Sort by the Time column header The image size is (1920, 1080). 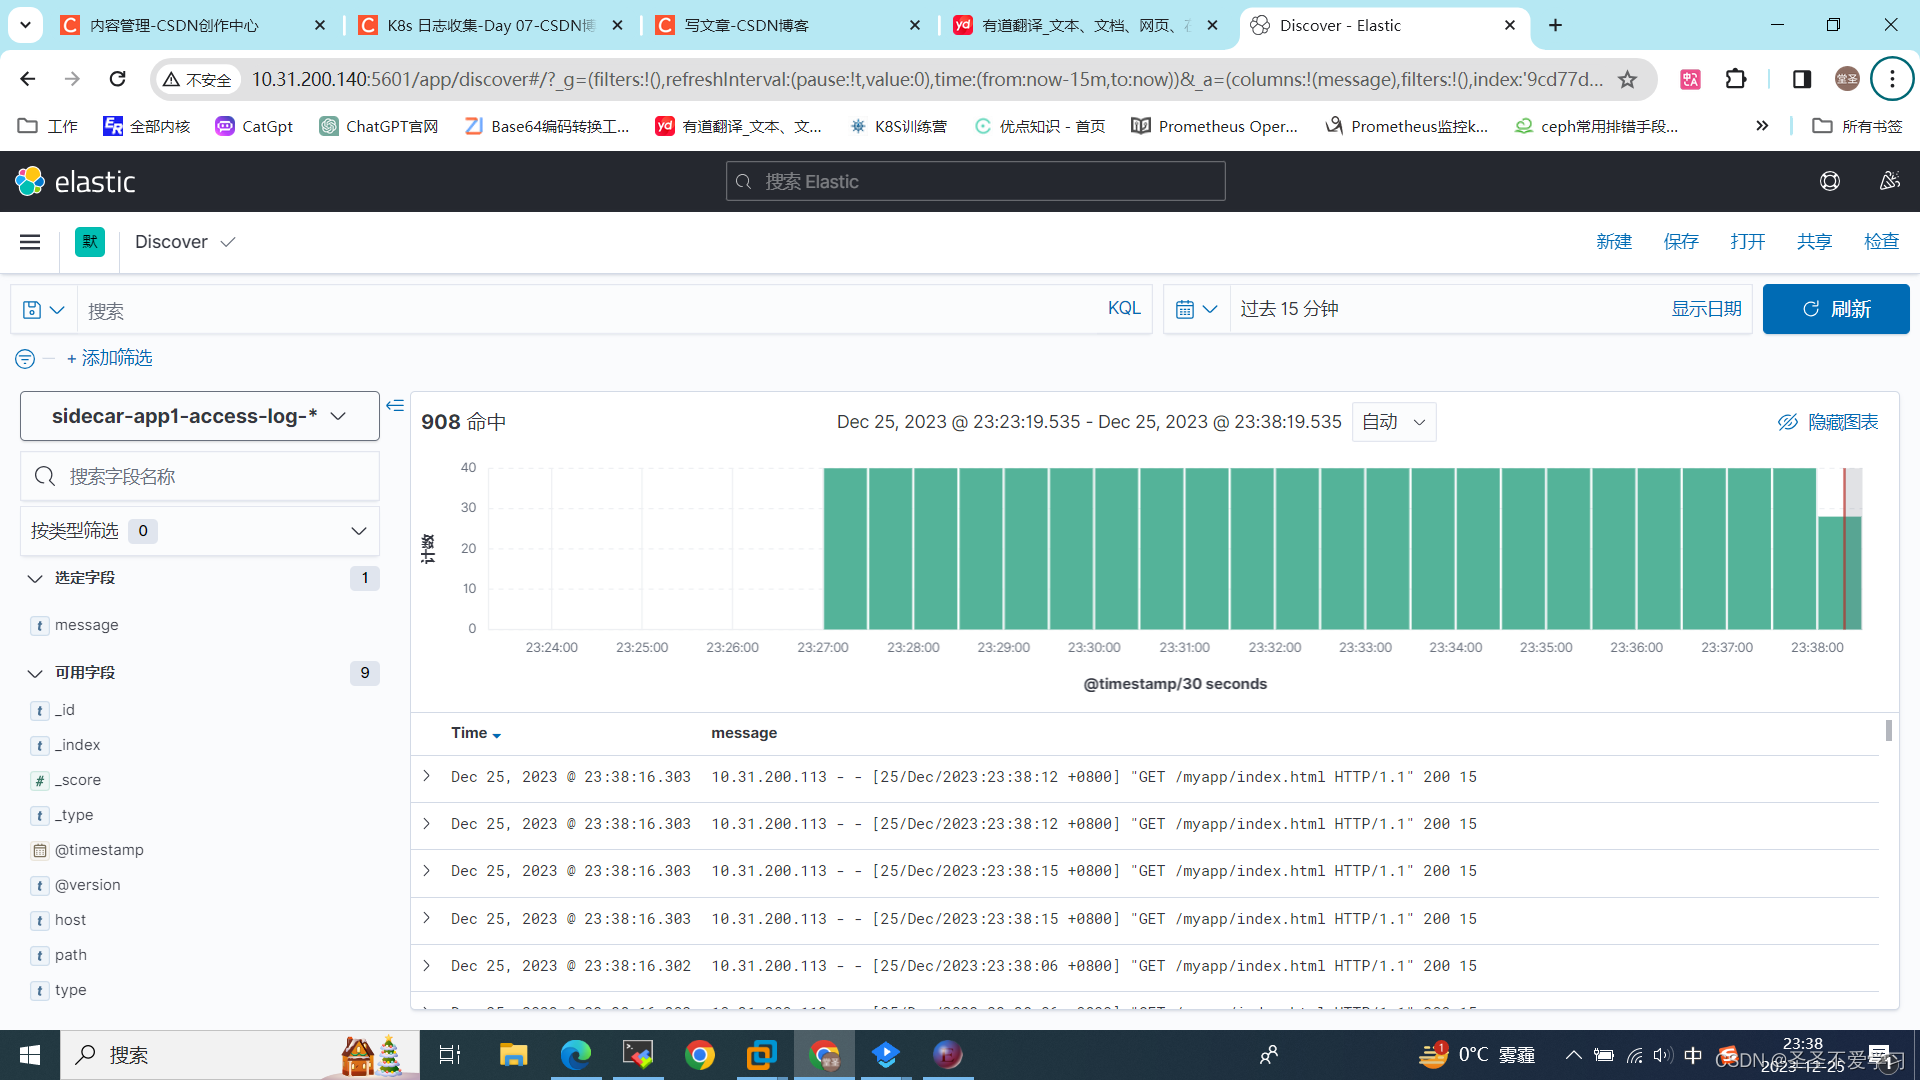(x=476, y=733)
